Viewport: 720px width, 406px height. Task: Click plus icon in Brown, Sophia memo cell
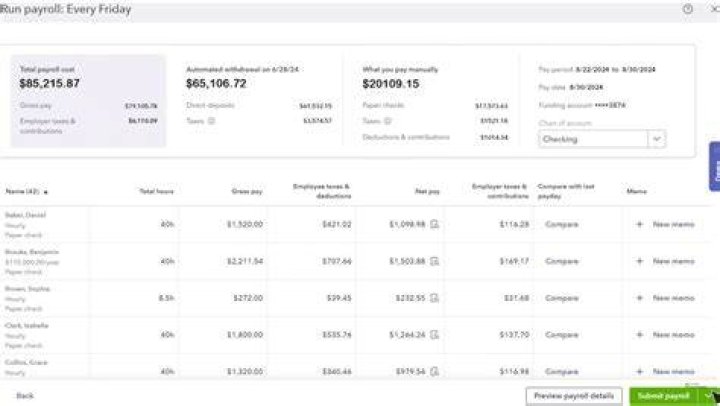(639, 298)
